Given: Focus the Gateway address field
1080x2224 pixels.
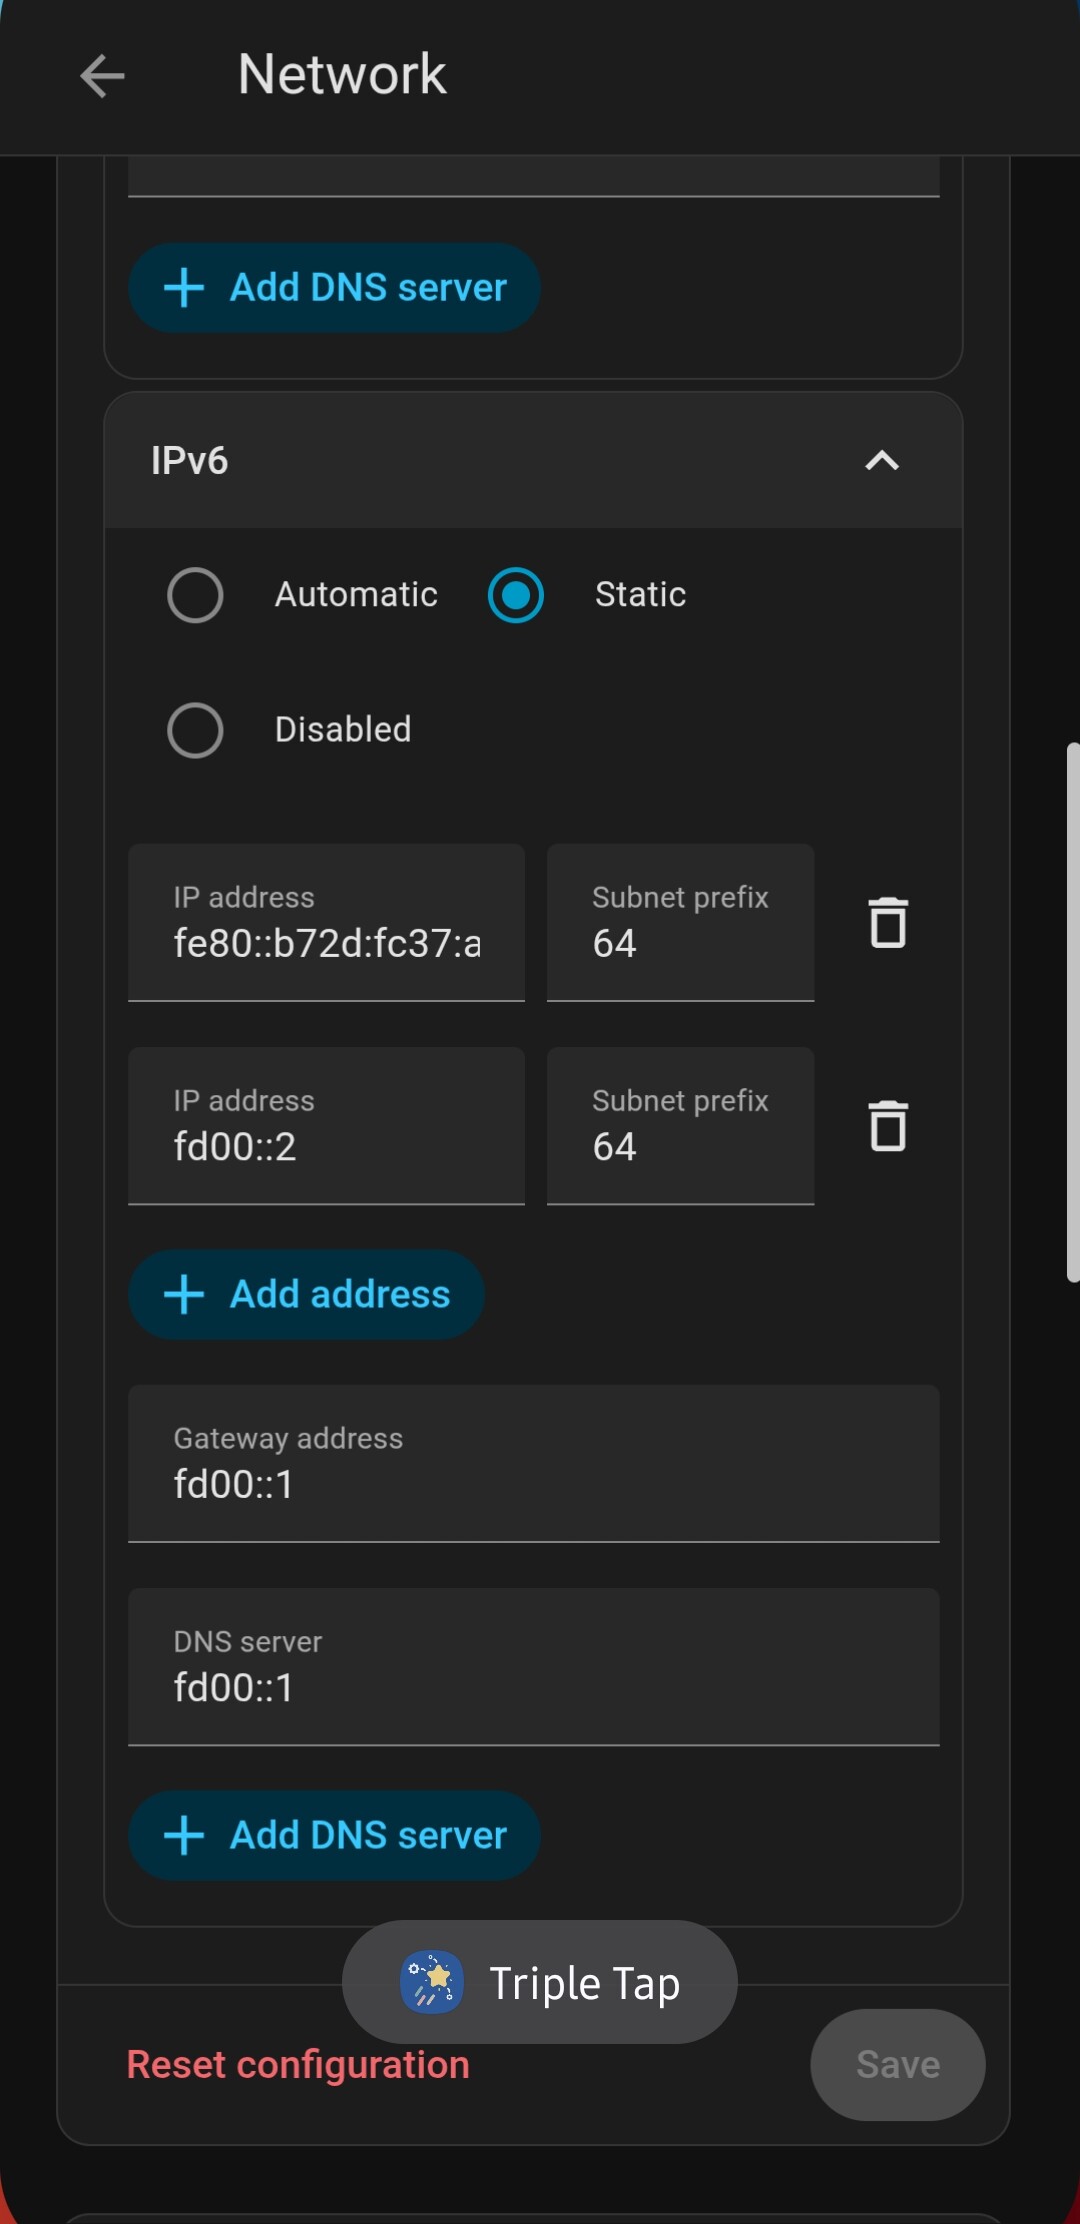Looking at the screenshot, I should pyautogui.click(x=533, y=1483).
